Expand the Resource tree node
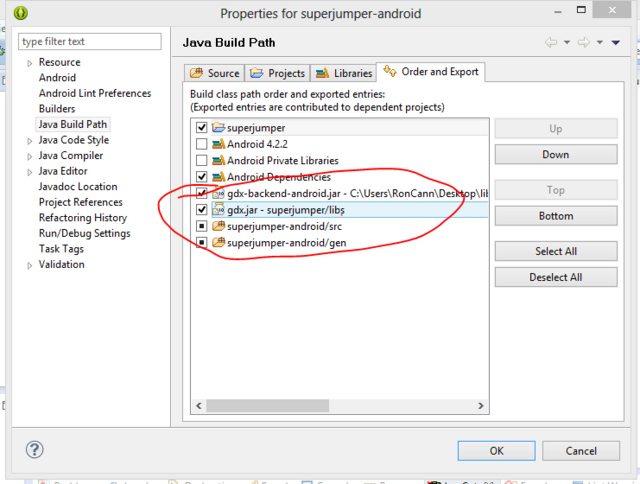Screen dimensions: 640x484 click(29, 63)
